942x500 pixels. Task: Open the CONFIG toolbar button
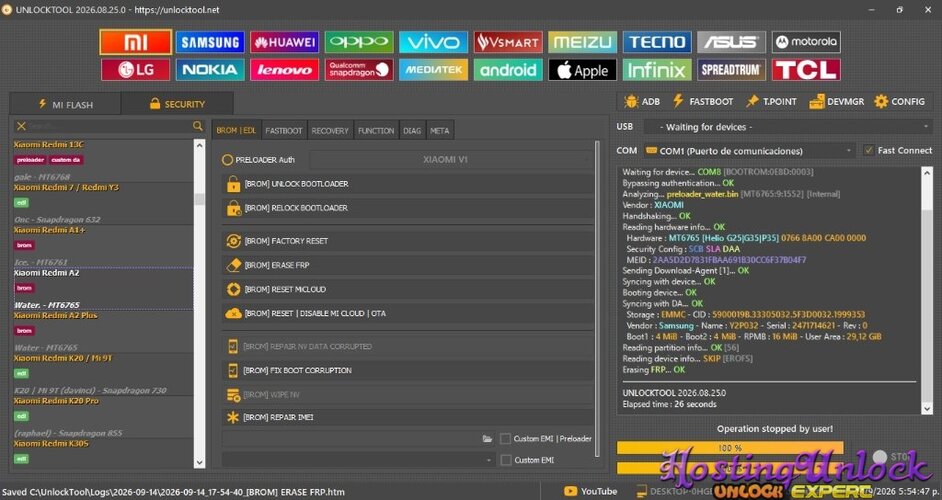(x=899, y=102)
